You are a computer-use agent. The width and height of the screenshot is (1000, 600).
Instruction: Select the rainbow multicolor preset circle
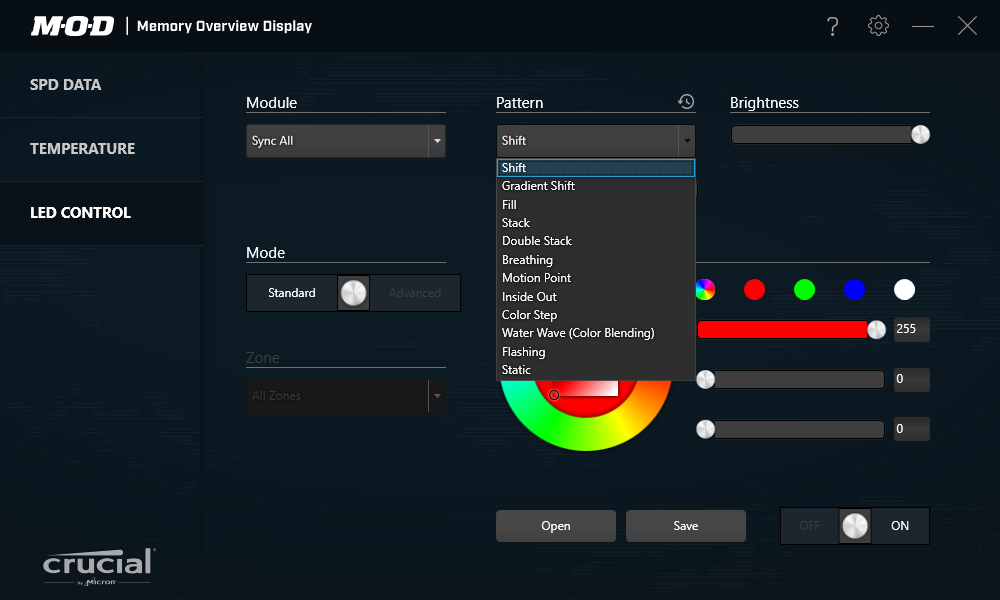point(705,290)
